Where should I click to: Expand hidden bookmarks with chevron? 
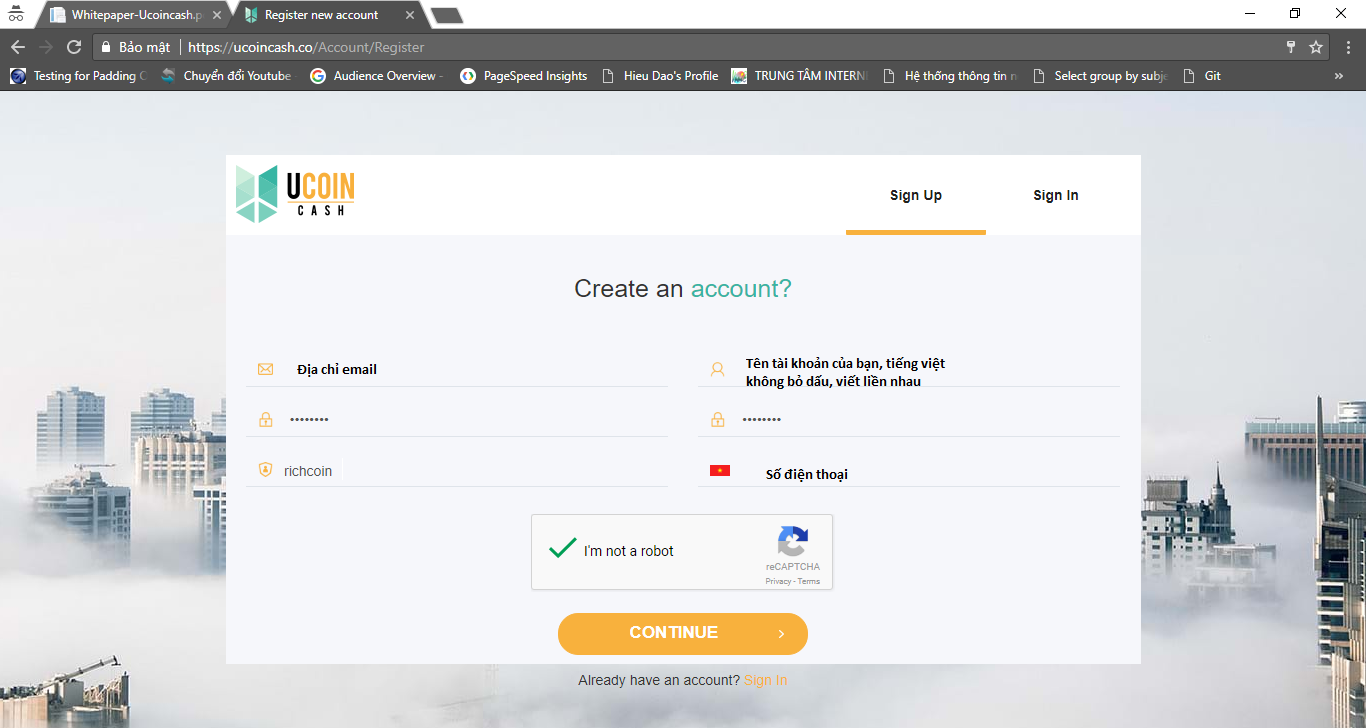pos(1339,76)
